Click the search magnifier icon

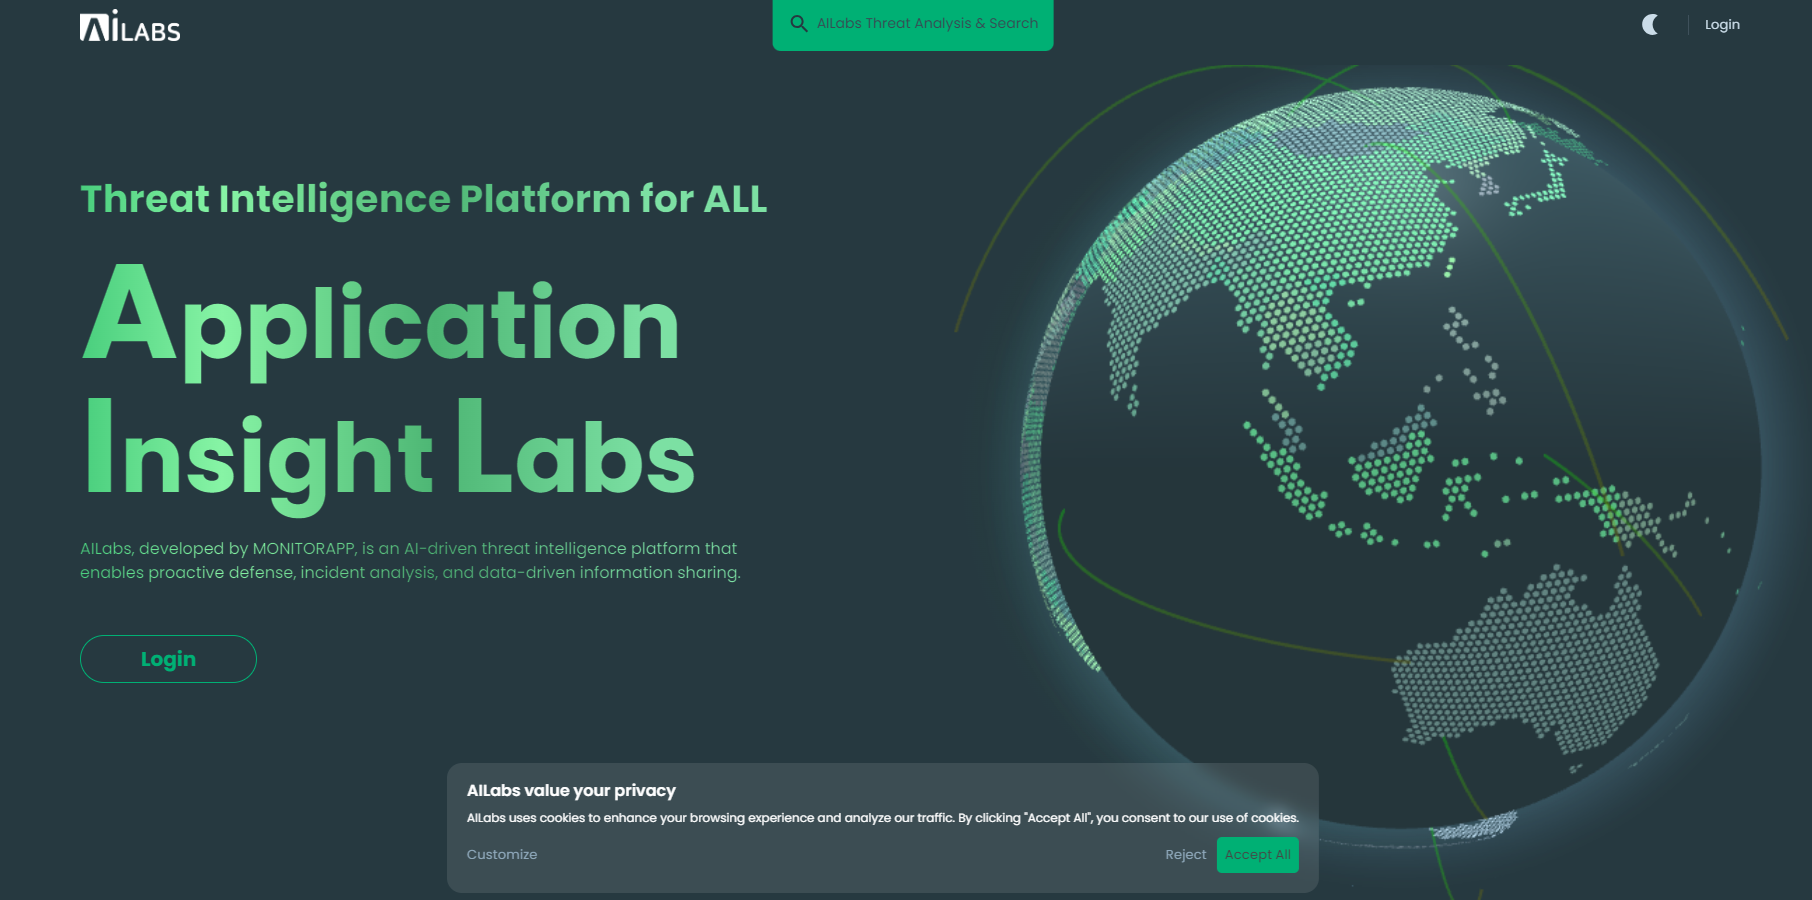coord(799,23)
